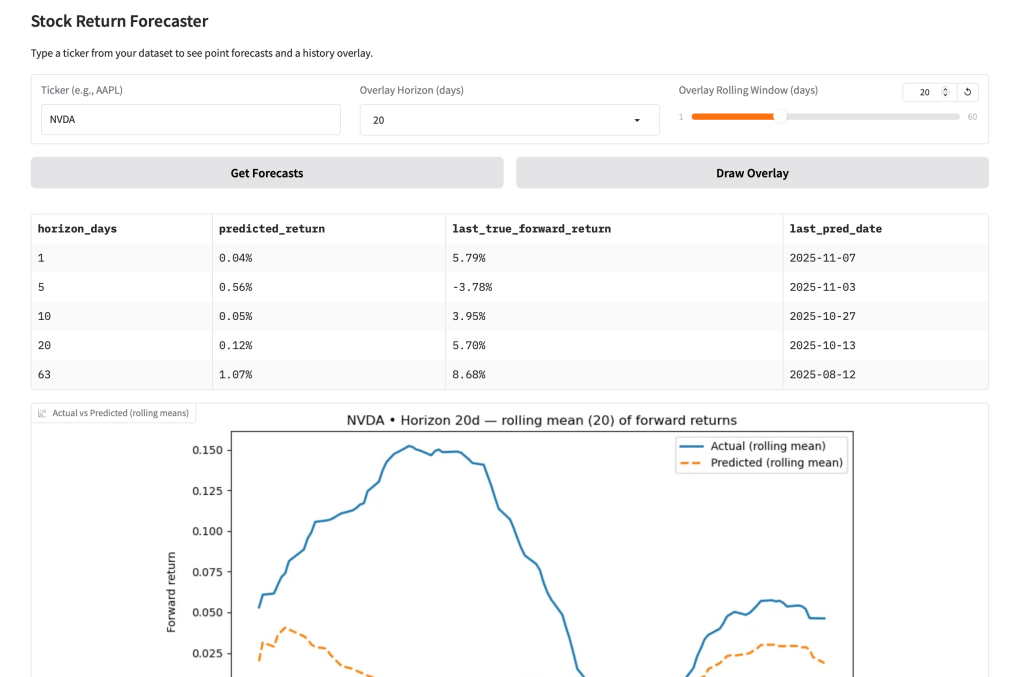Image resolution: width=1023 pixels, height=677 pixels.
Task: Click the last_true_forward_return column header
Action: coord(531,229)
